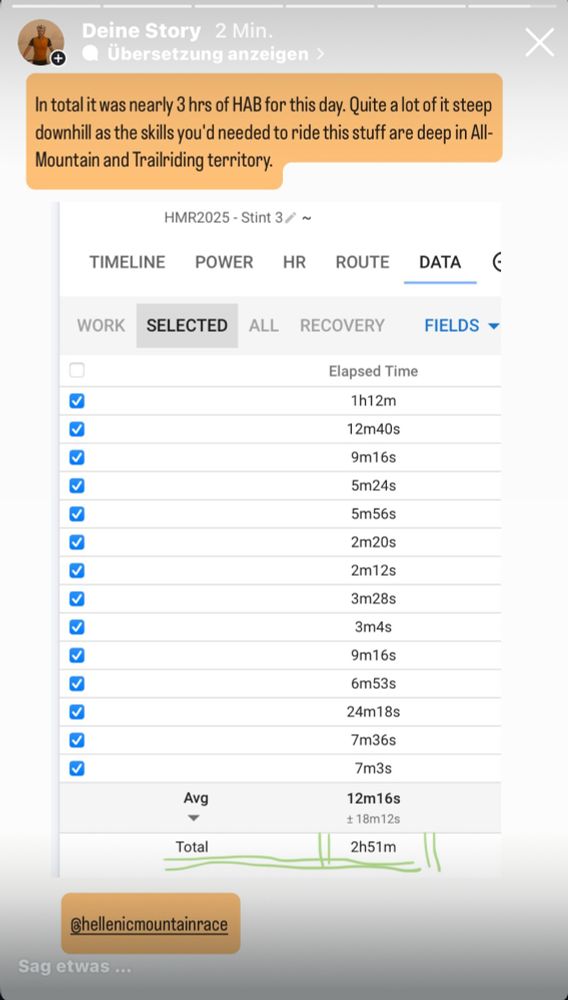This screenshot has height=1000, width=568.
Task: Tap the Deine Story username
Action: click(x=142, y=30)
